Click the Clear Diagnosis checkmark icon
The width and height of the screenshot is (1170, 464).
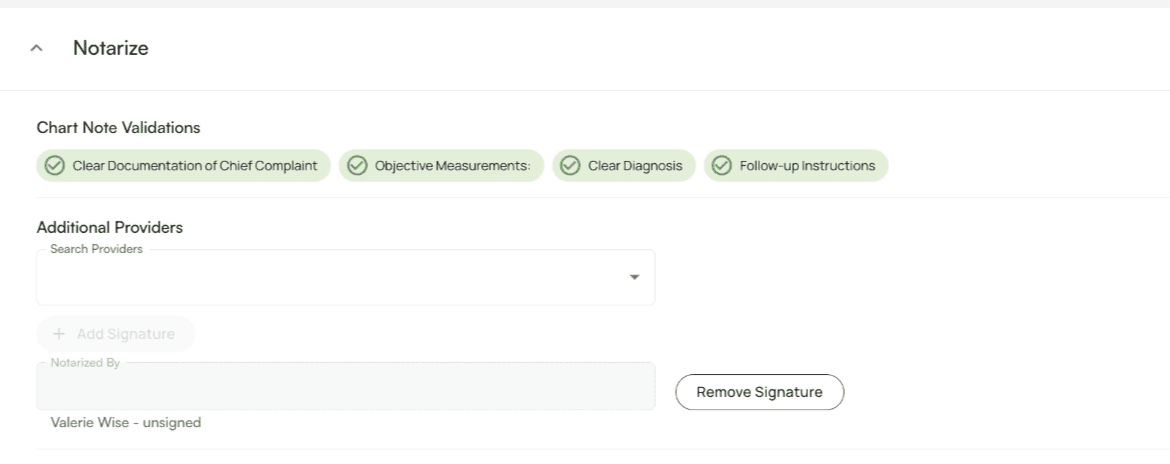(570, 166)
